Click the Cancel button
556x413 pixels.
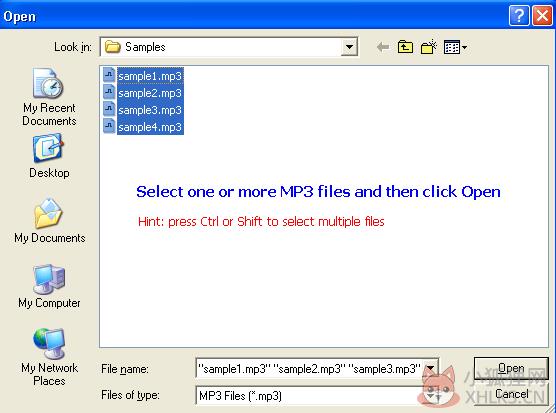click(x=511, y=394)
